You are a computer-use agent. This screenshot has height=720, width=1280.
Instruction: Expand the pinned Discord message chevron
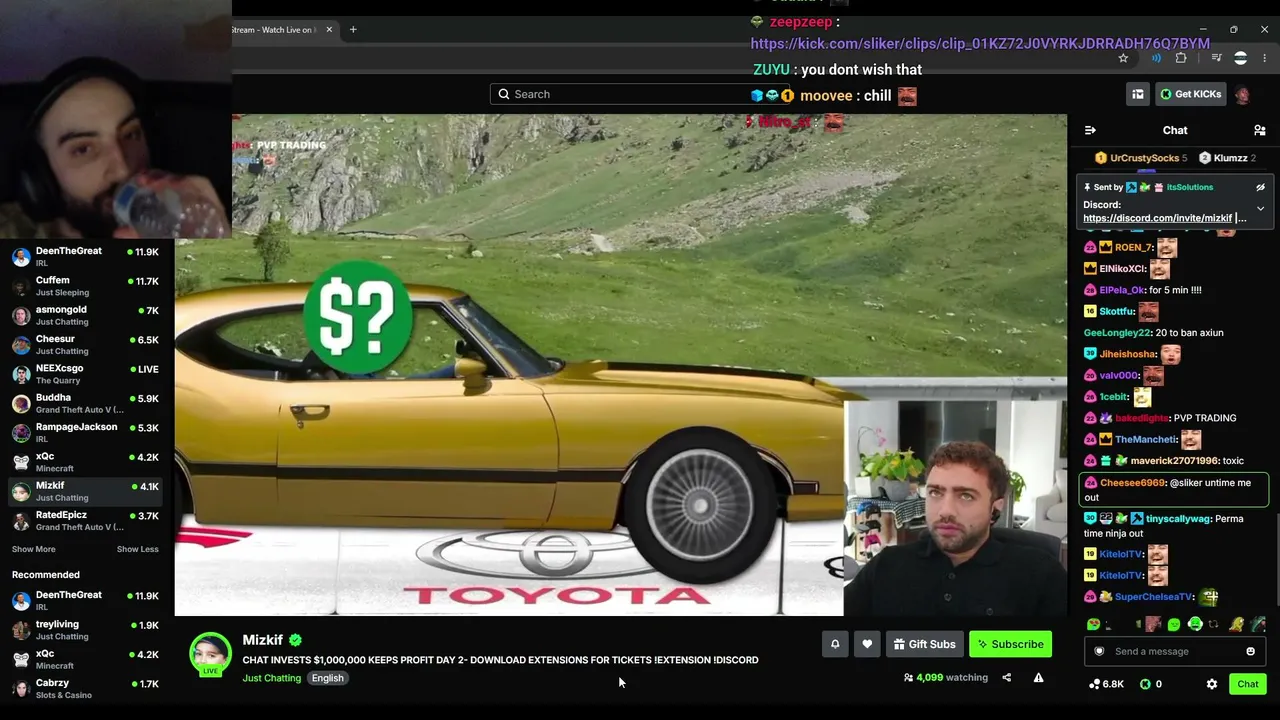click(x=1260, y=209)
